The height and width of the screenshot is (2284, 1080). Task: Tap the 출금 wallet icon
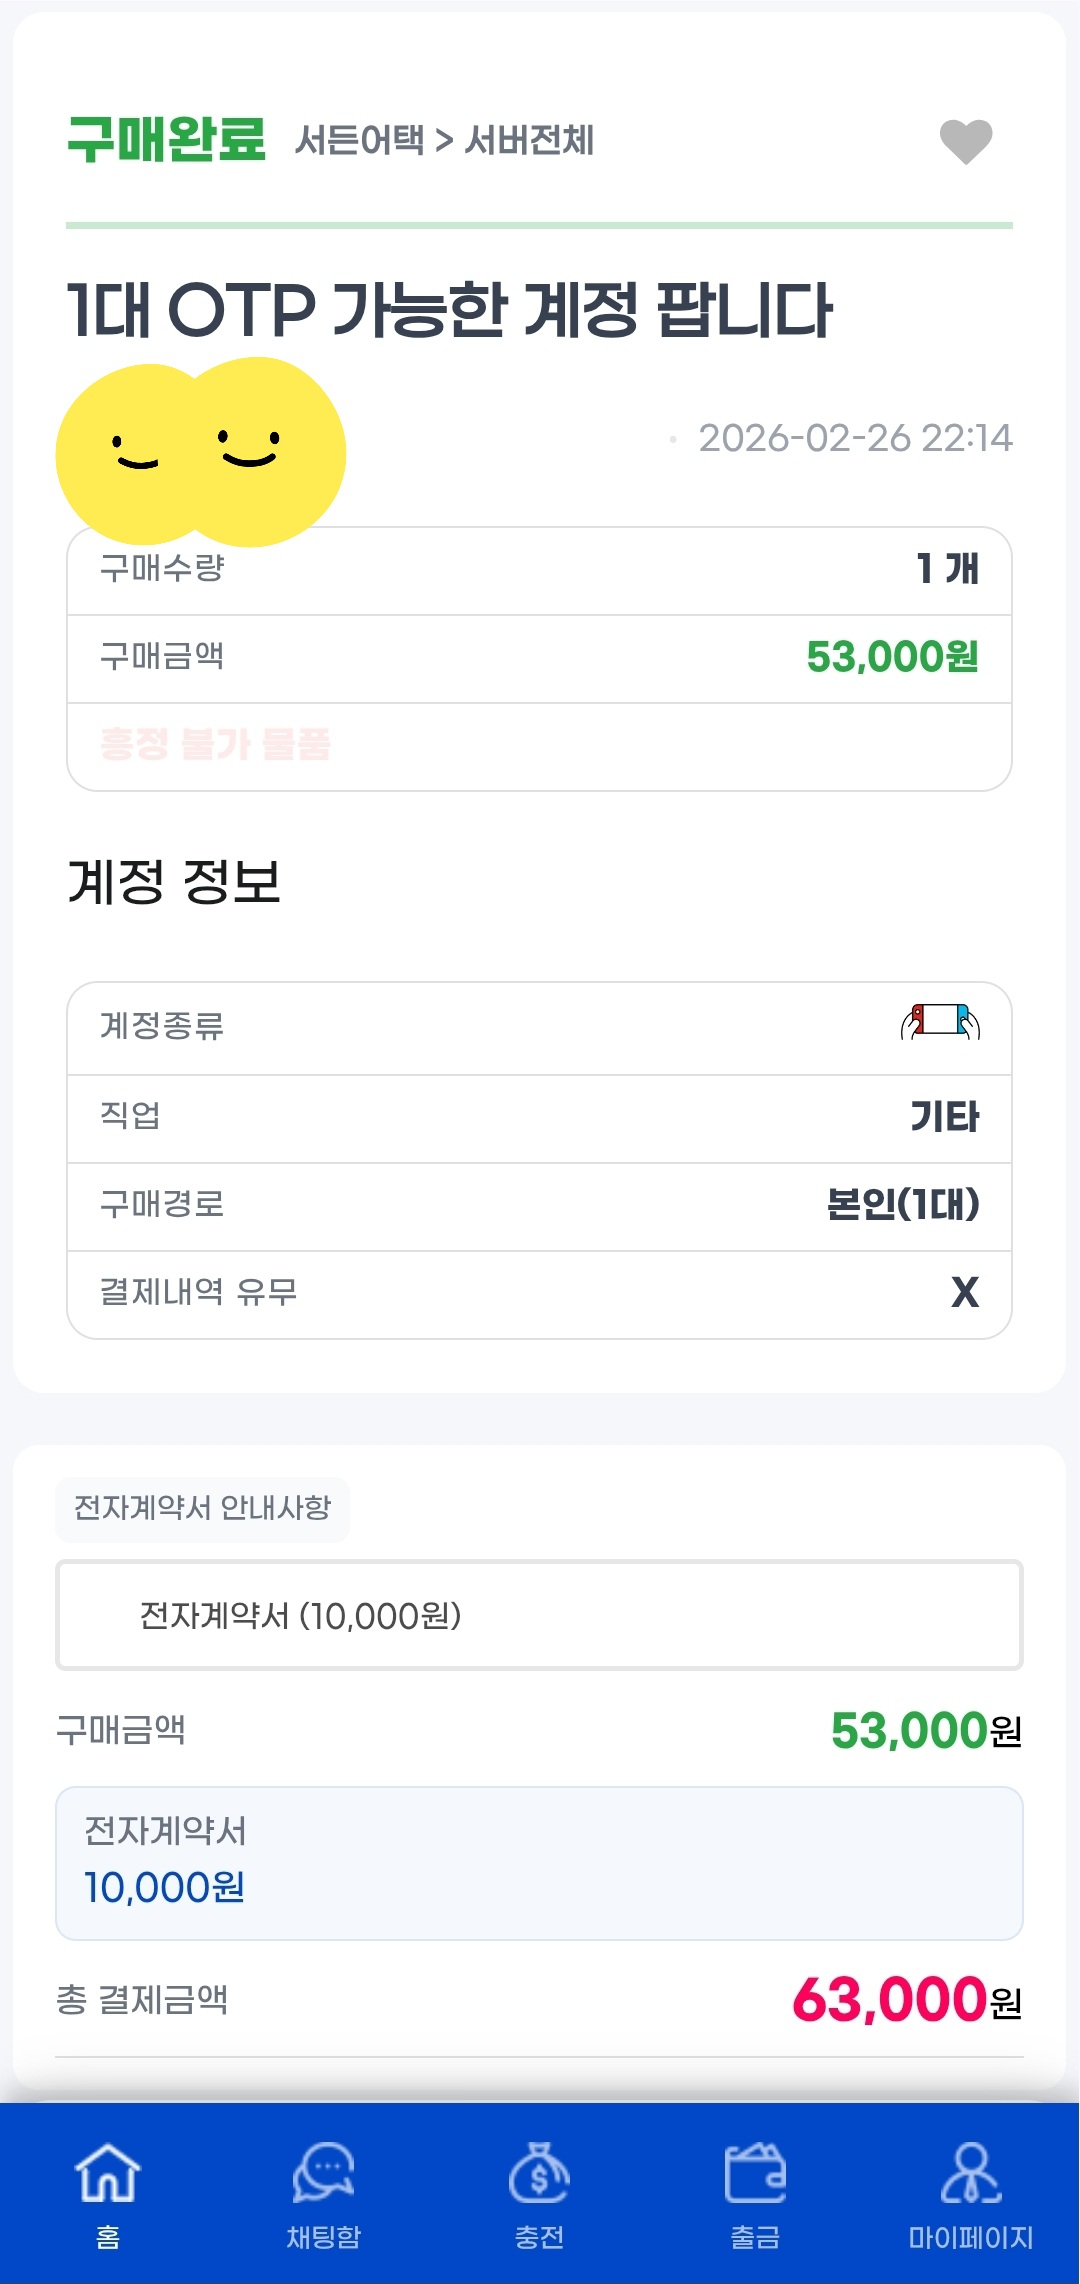(x=755, y=2174)
